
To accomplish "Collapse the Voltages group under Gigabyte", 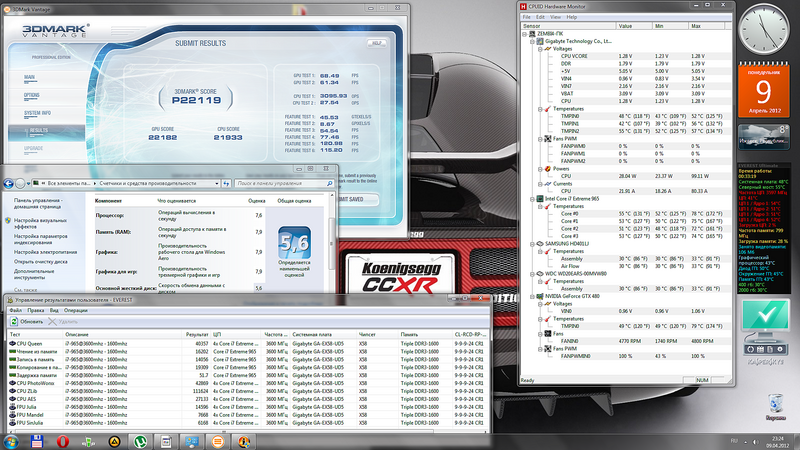I will (x=540, y=48).
